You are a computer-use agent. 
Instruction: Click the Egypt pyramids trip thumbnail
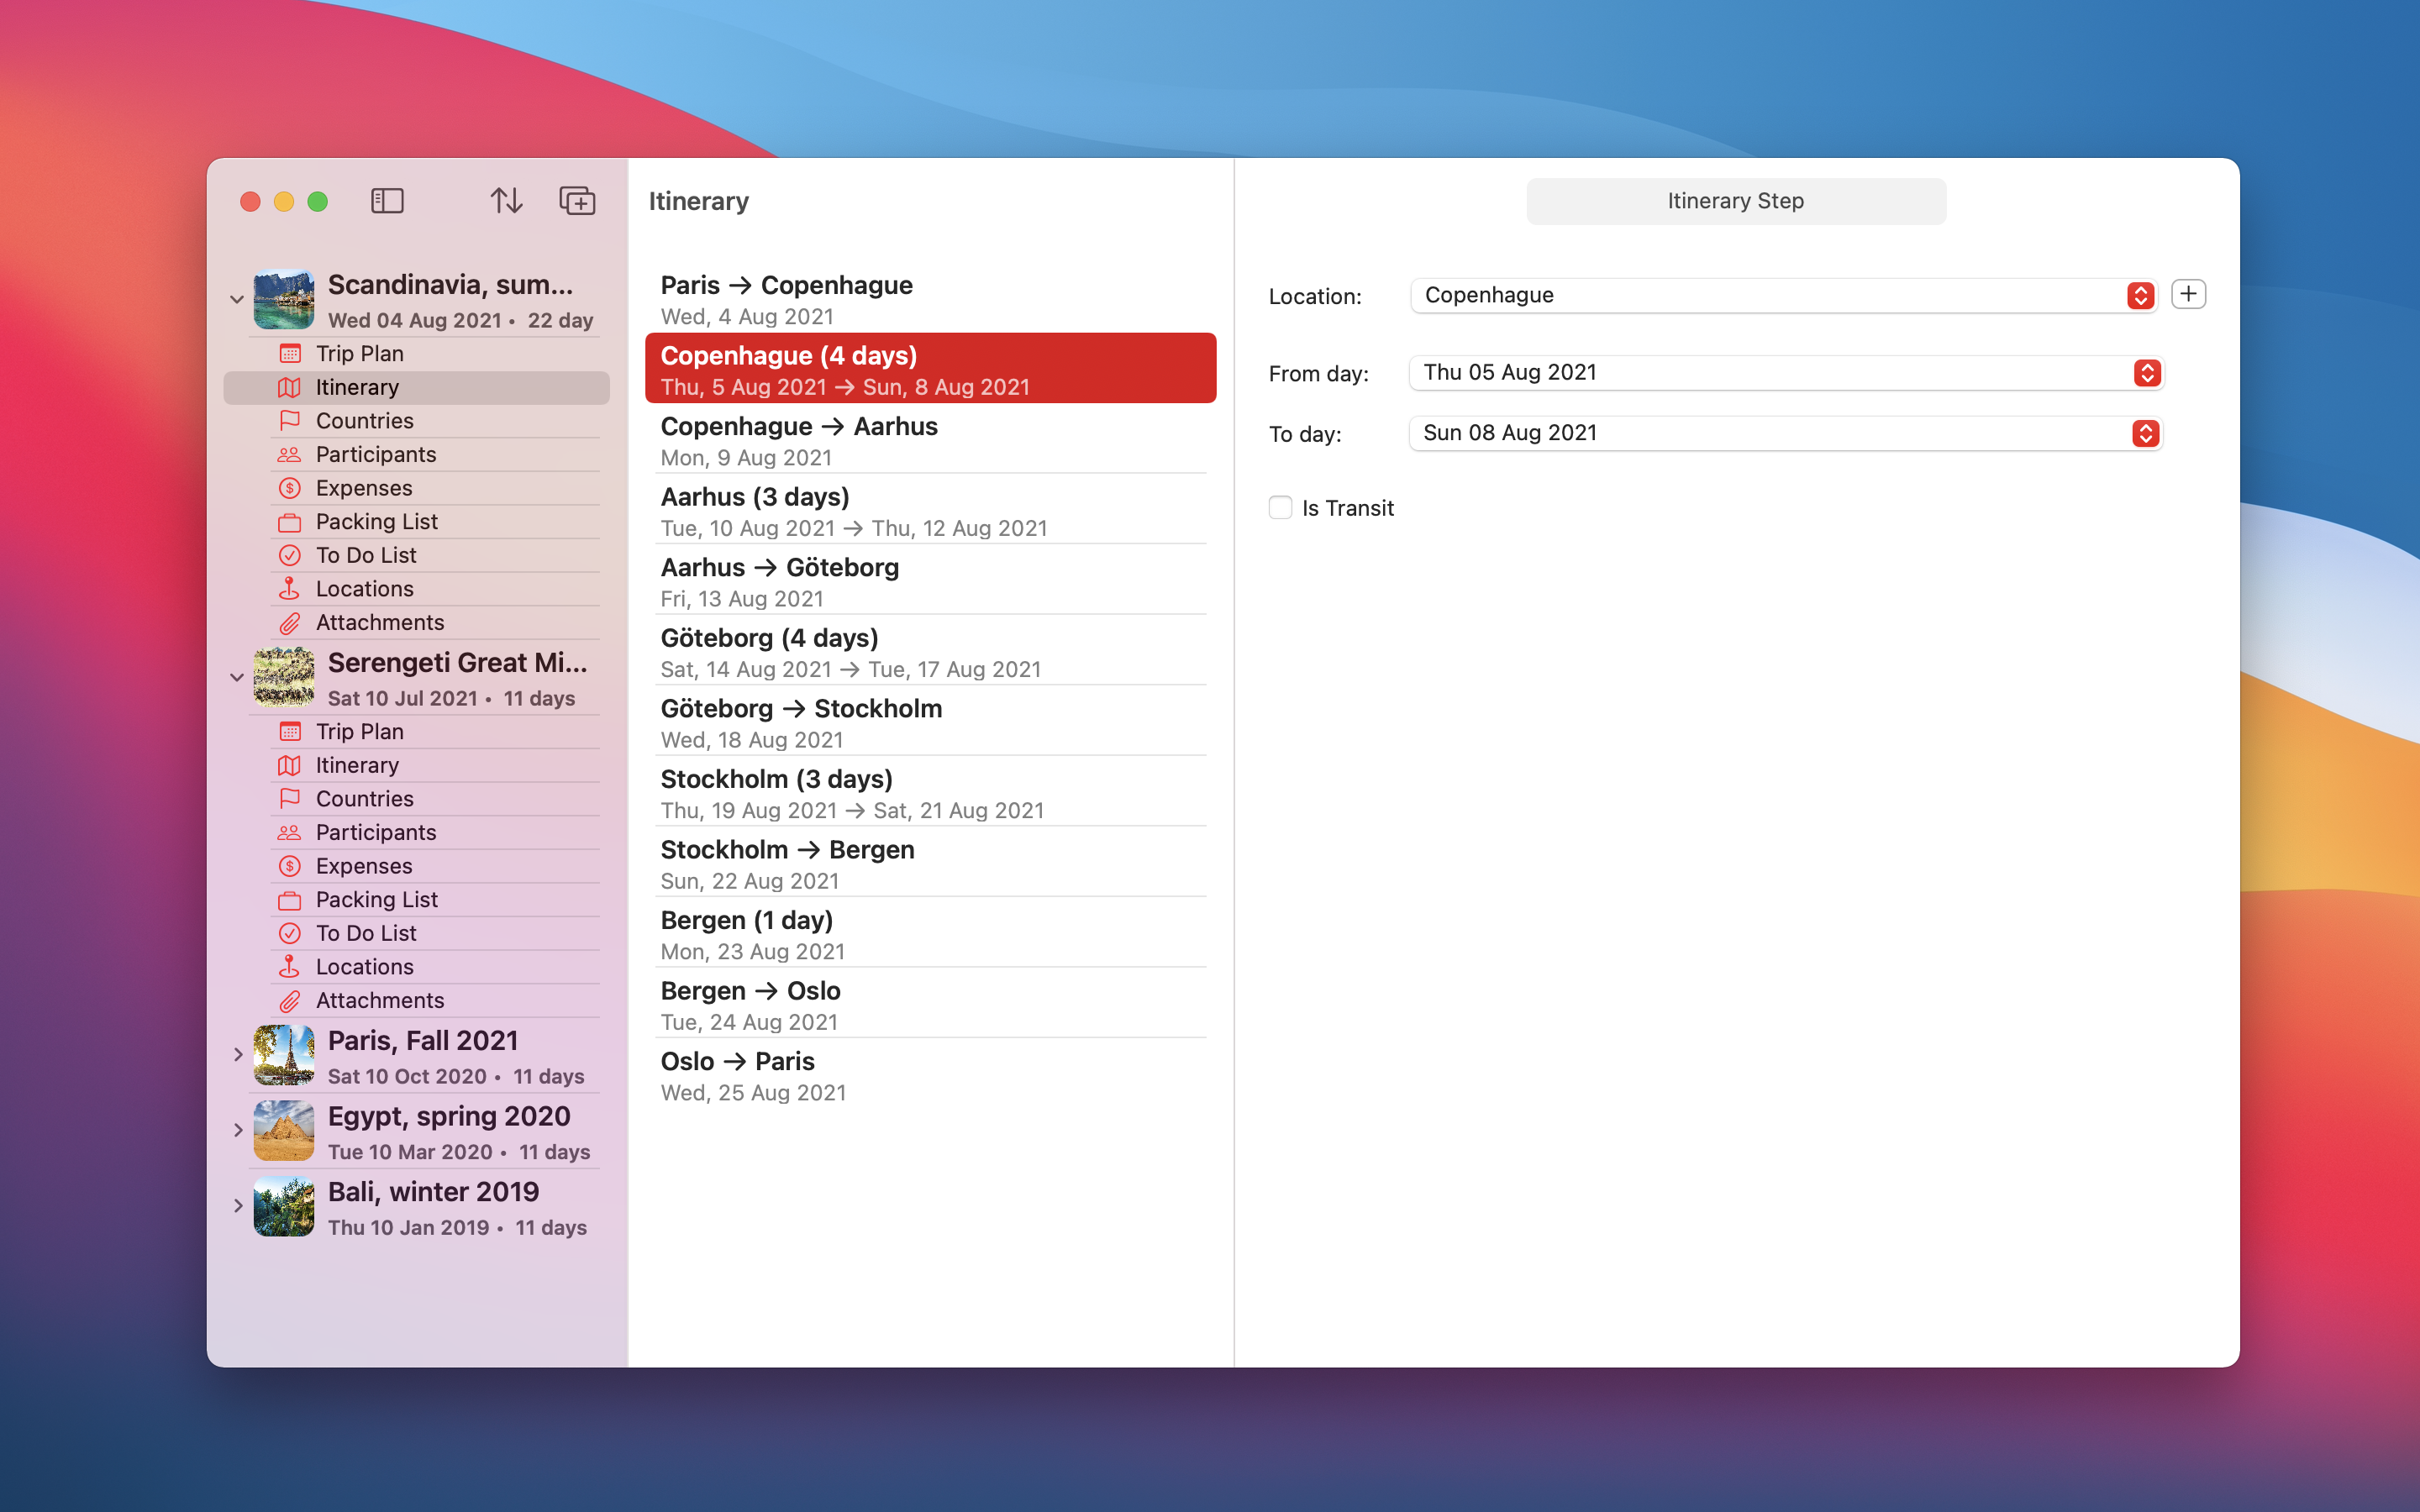(x=284, y=1131)
